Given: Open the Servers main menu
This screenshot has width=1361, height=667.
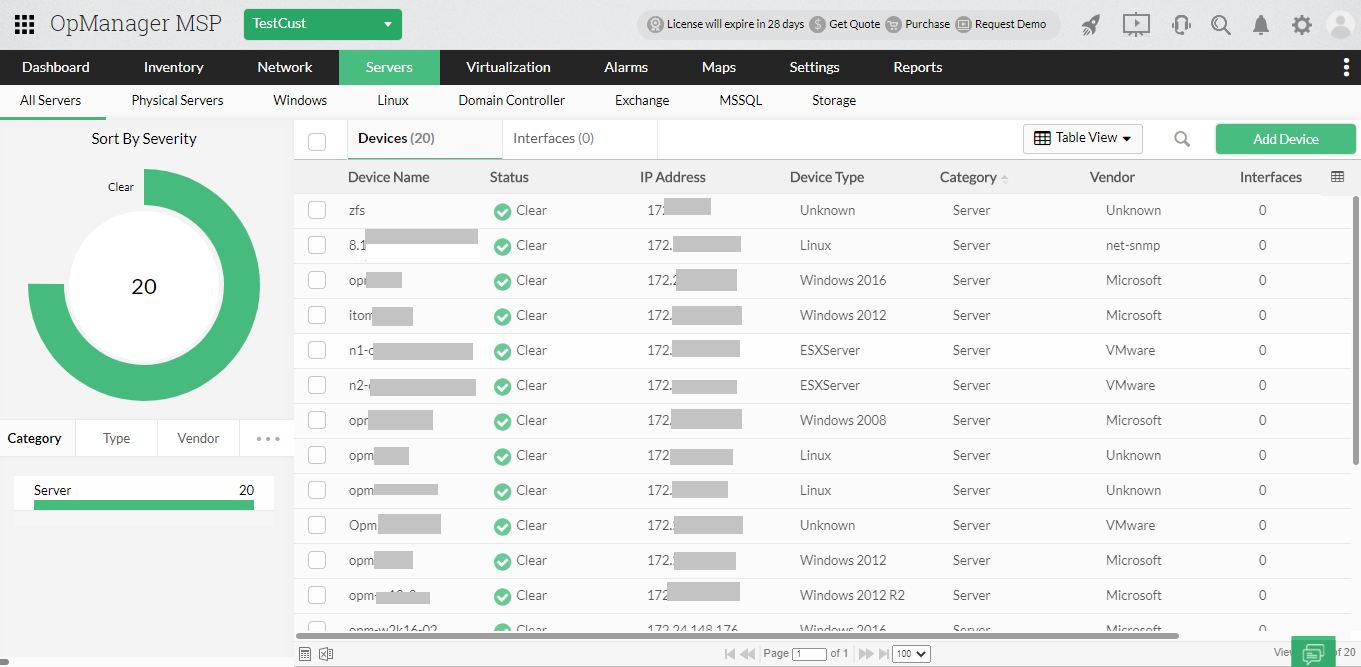Looking at the screenshot, I should click(389, 67).
